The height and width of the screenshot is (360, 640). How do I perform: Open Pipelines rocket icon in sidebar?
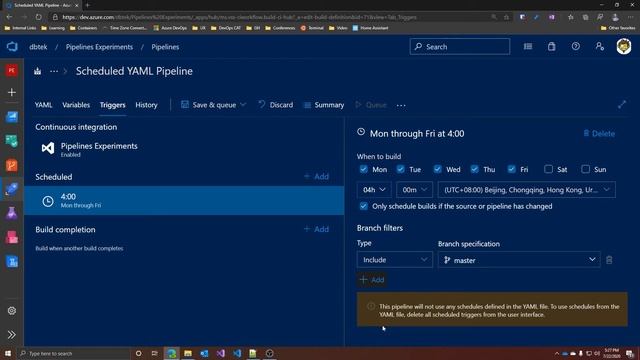point(12,189)
